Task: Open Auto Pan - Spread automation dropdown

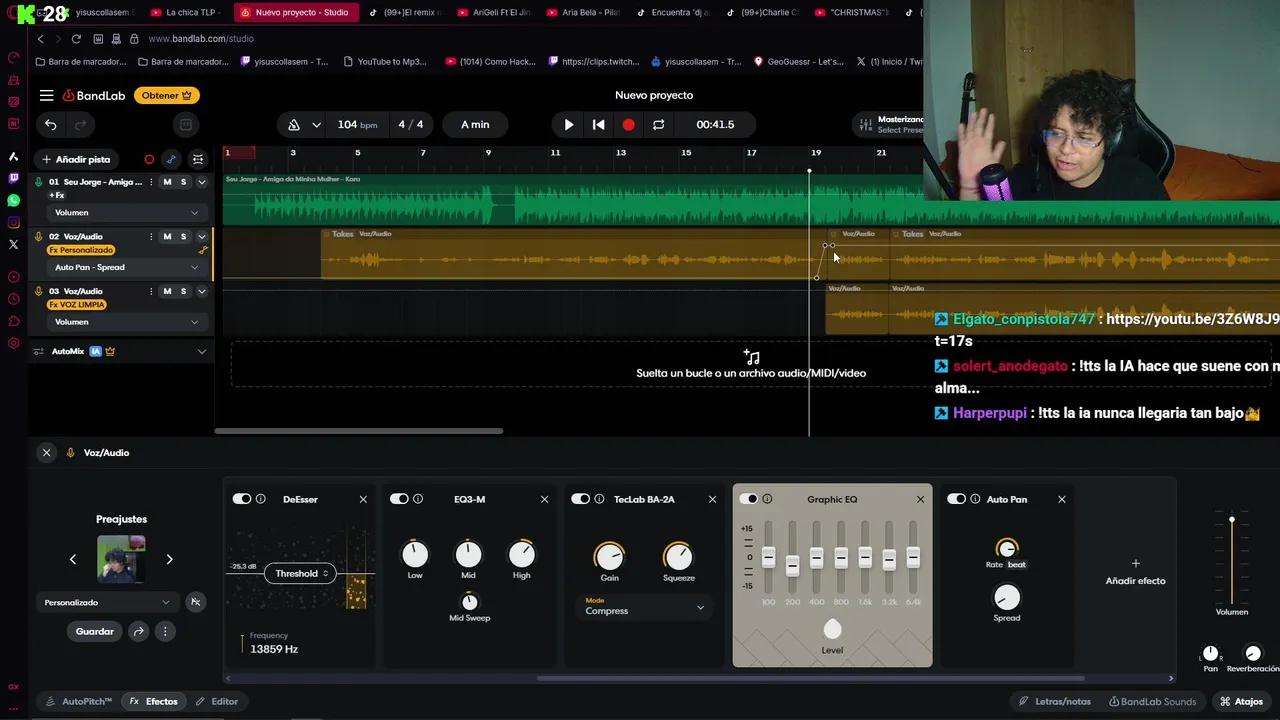Action: click(x=125, y=267)
